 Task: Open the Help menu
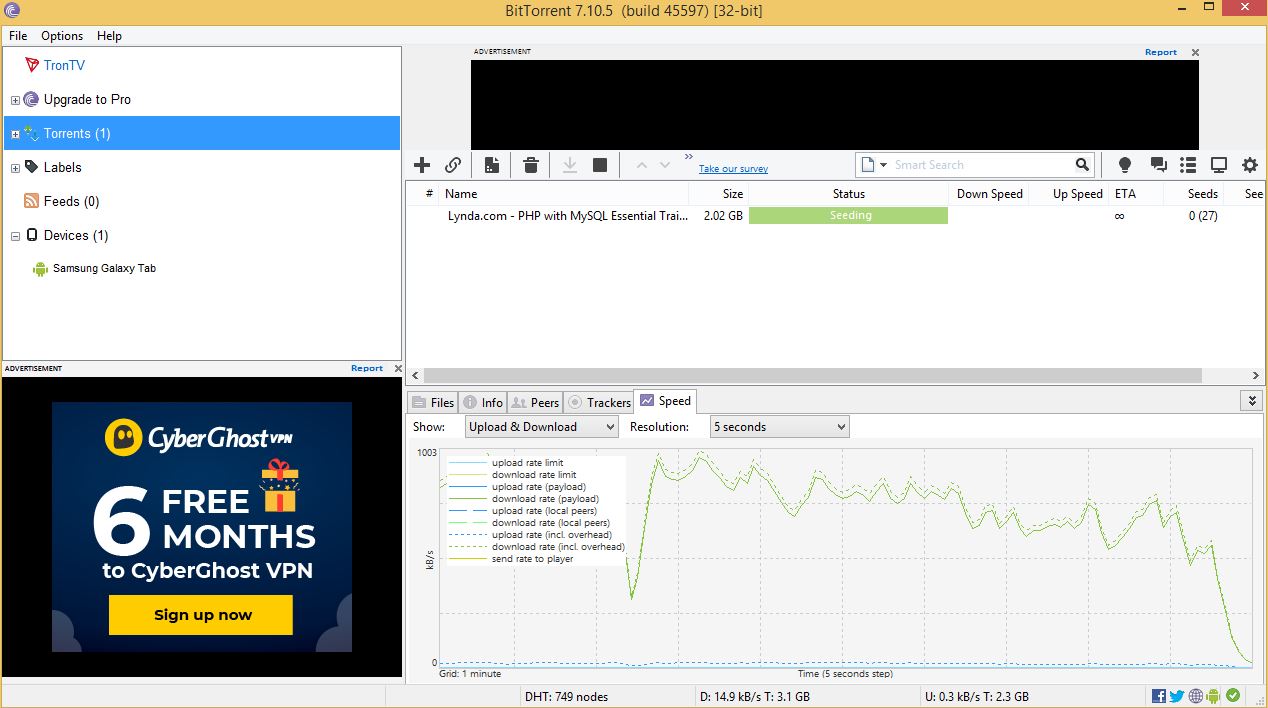click(109, 36)
